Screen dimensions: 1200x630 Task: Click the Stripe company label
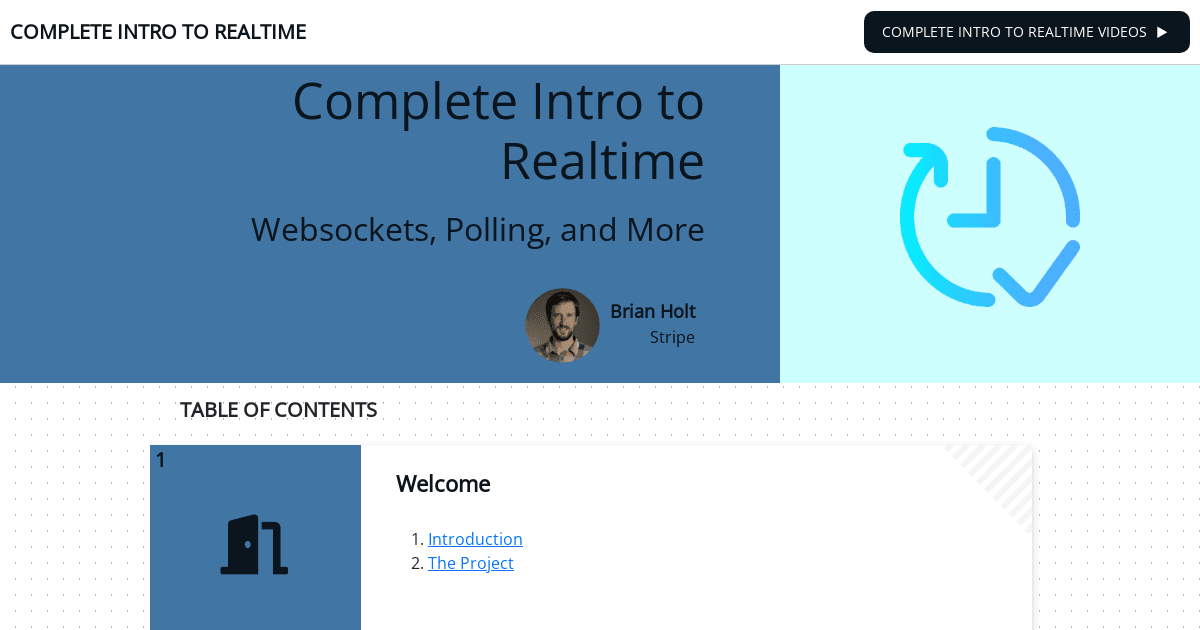point(672,337)
